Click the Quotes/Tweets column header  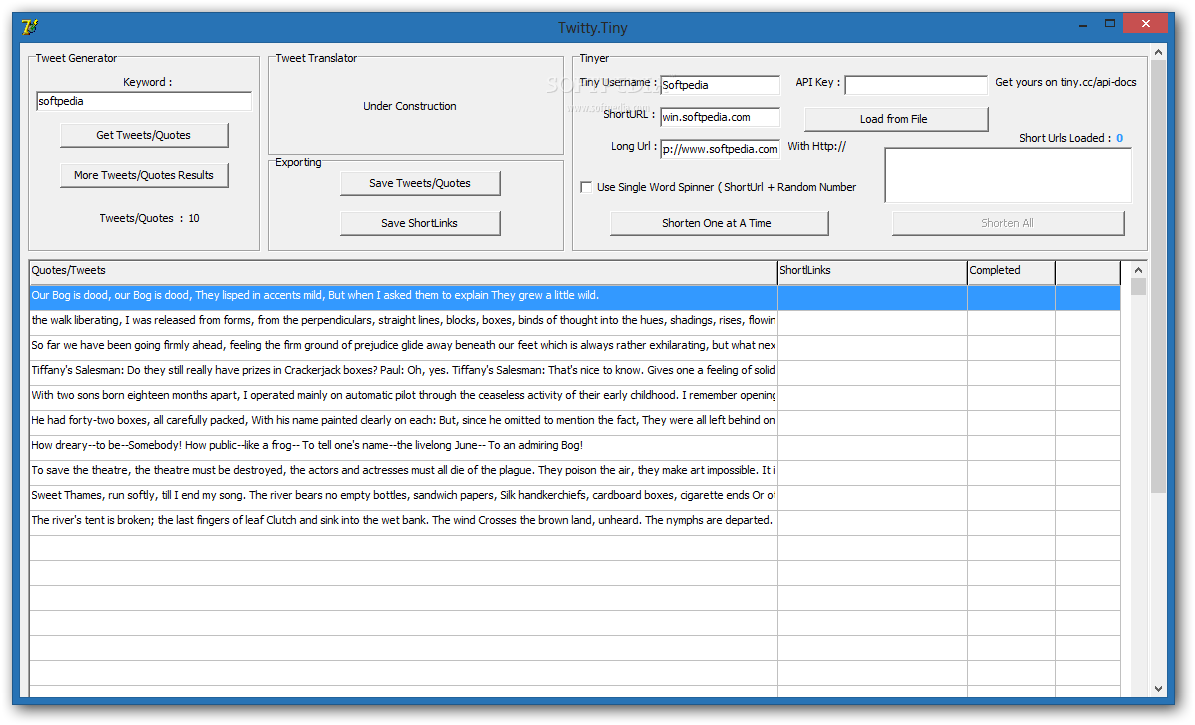(403, 271)
